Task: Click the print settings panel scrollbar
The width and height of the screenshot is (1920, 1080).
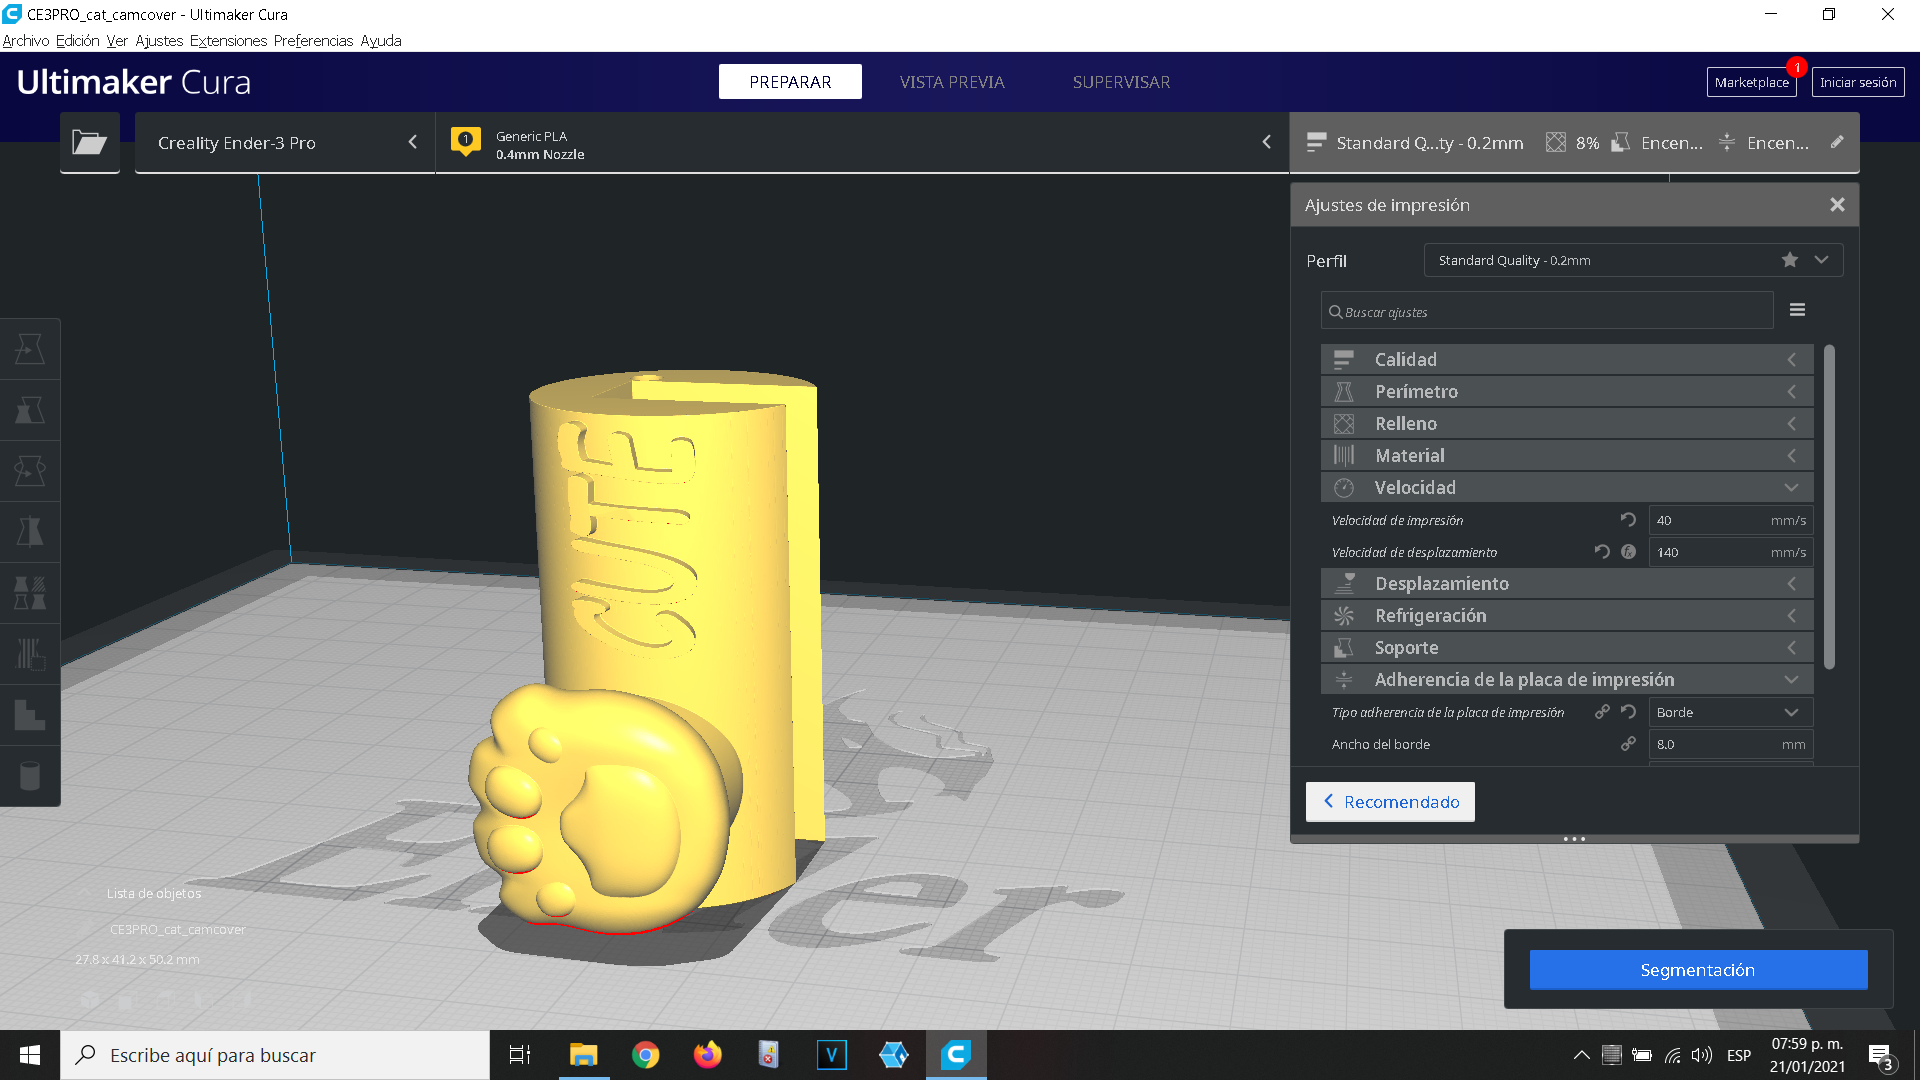Action: pyautogui.click(x=1829, y=507)
